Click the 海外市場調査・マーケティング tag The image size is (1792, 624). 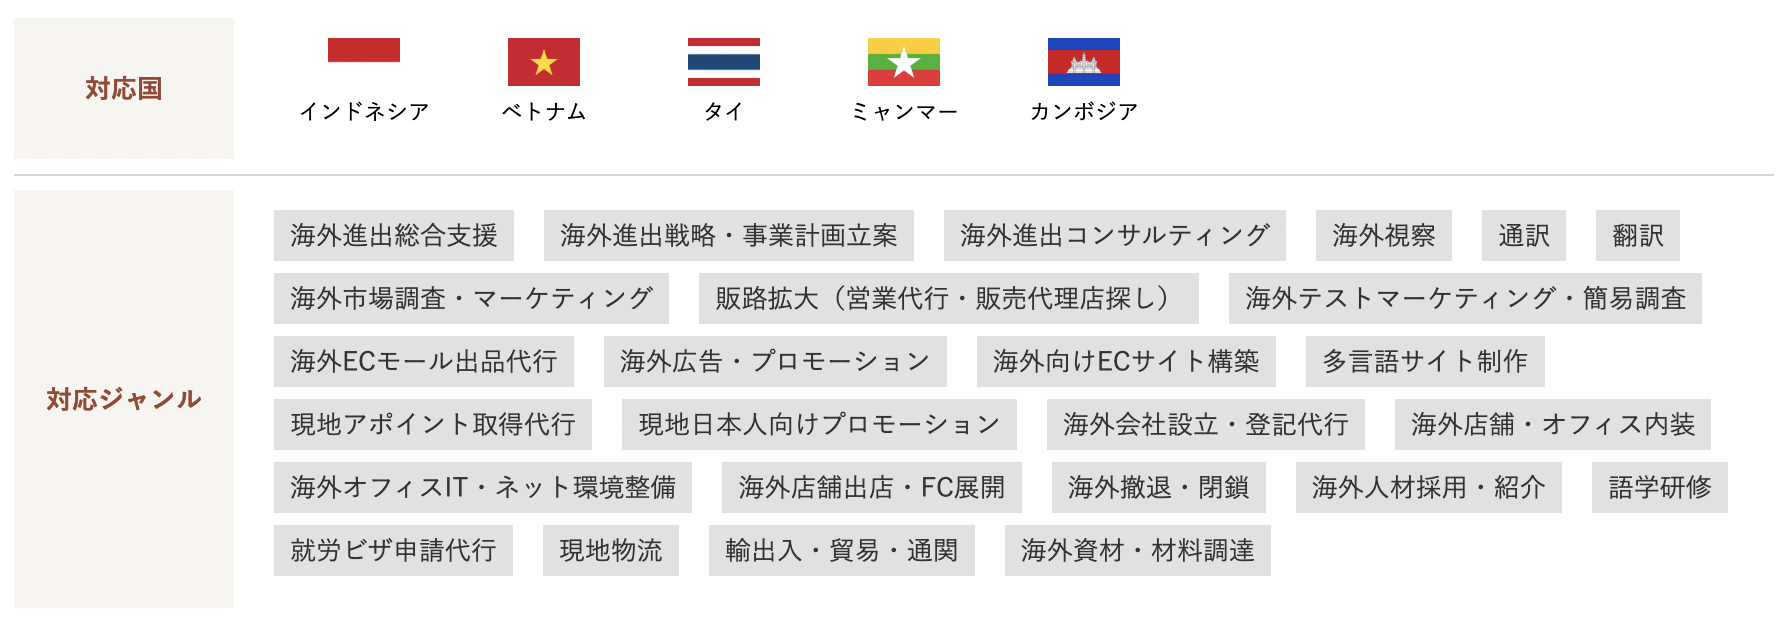coord(471,298)
